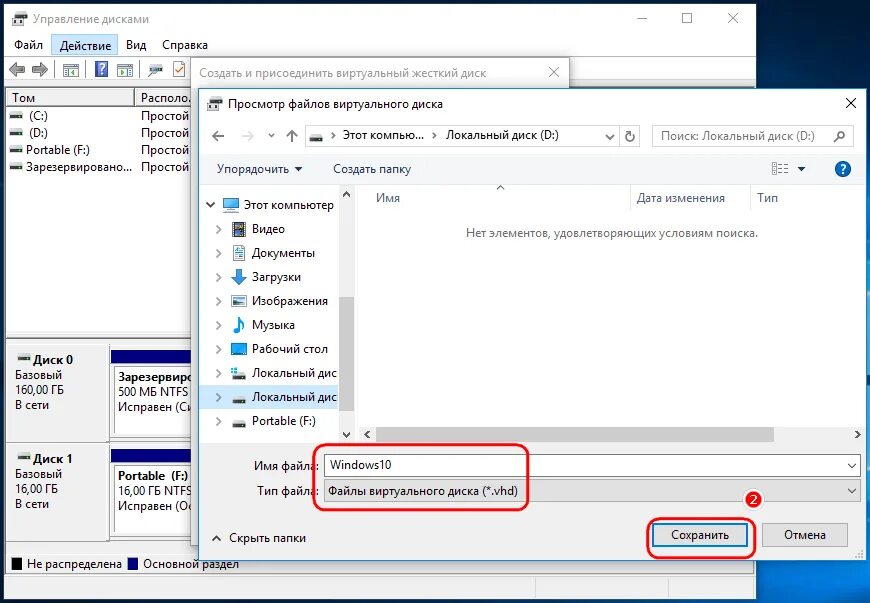This screenshot has height=603, width=870.
Task: Refresh the Локальный диск (D:) folder view
Action: pyautogui.click(x=630, y=136)
